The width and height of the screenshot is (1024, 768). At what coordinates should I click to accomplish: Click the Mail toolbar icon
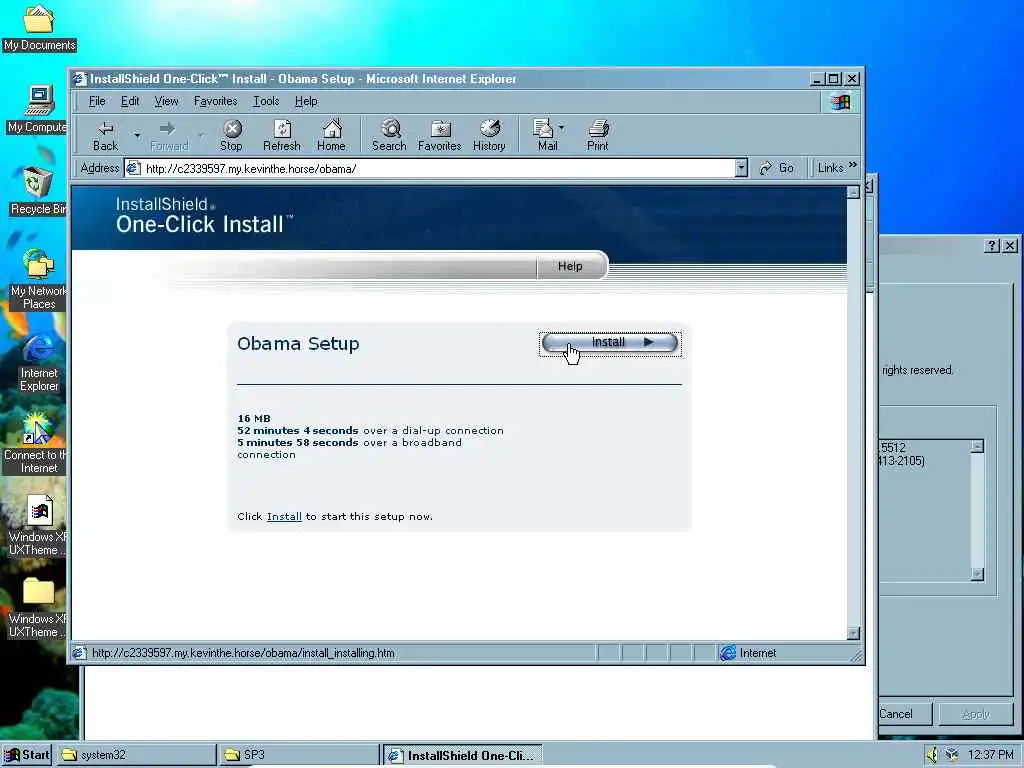[546, 136]
